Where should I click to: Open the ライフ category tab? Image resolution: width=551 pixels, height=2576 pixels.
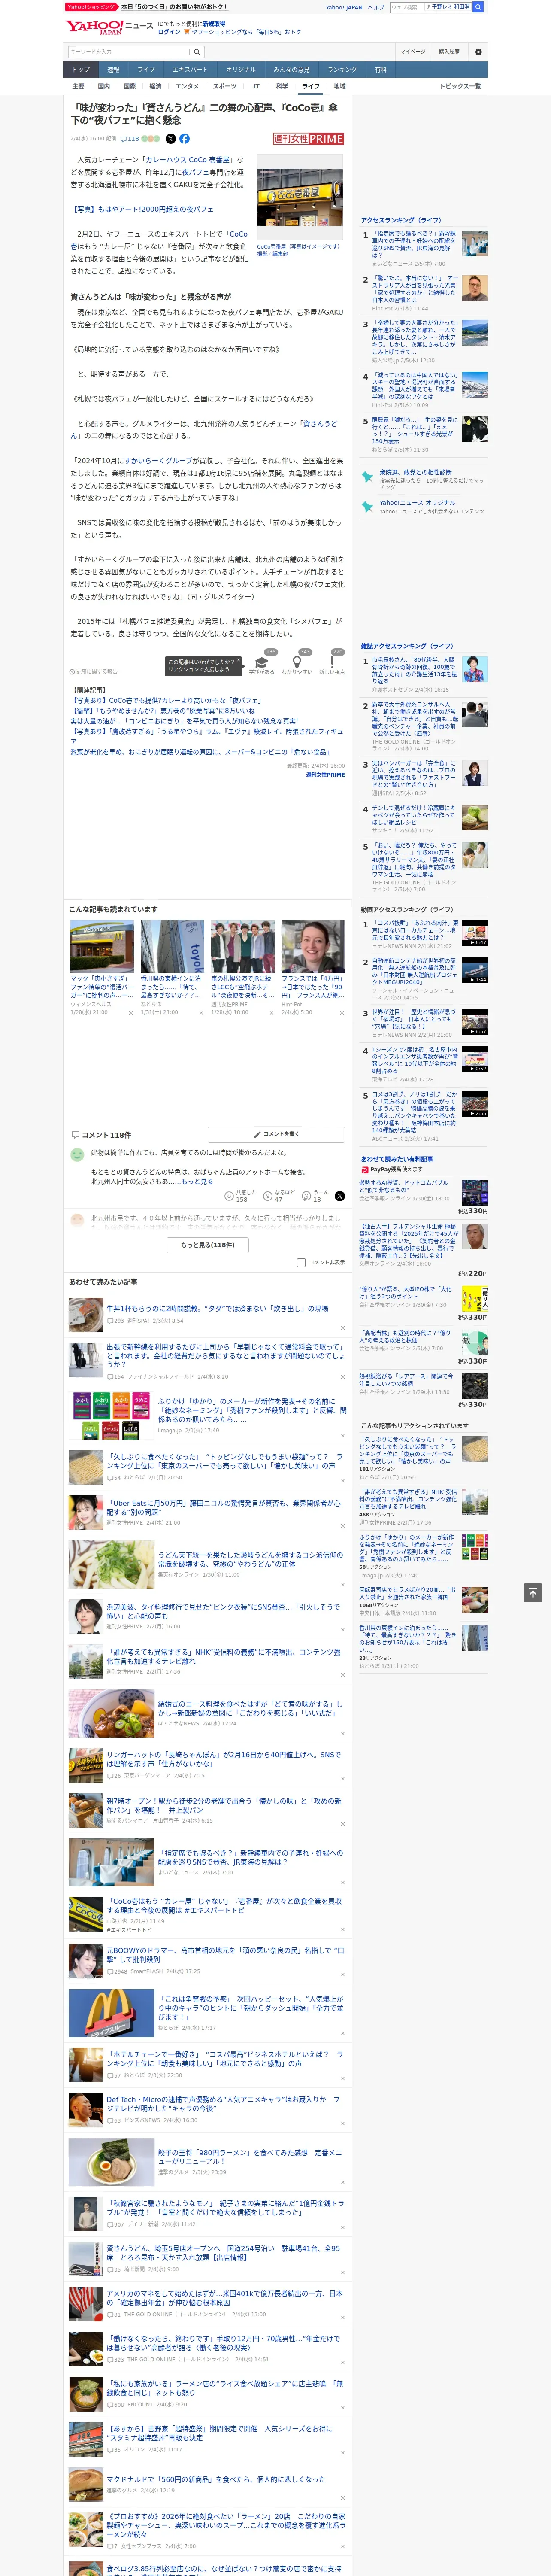(x=311, y=86)
